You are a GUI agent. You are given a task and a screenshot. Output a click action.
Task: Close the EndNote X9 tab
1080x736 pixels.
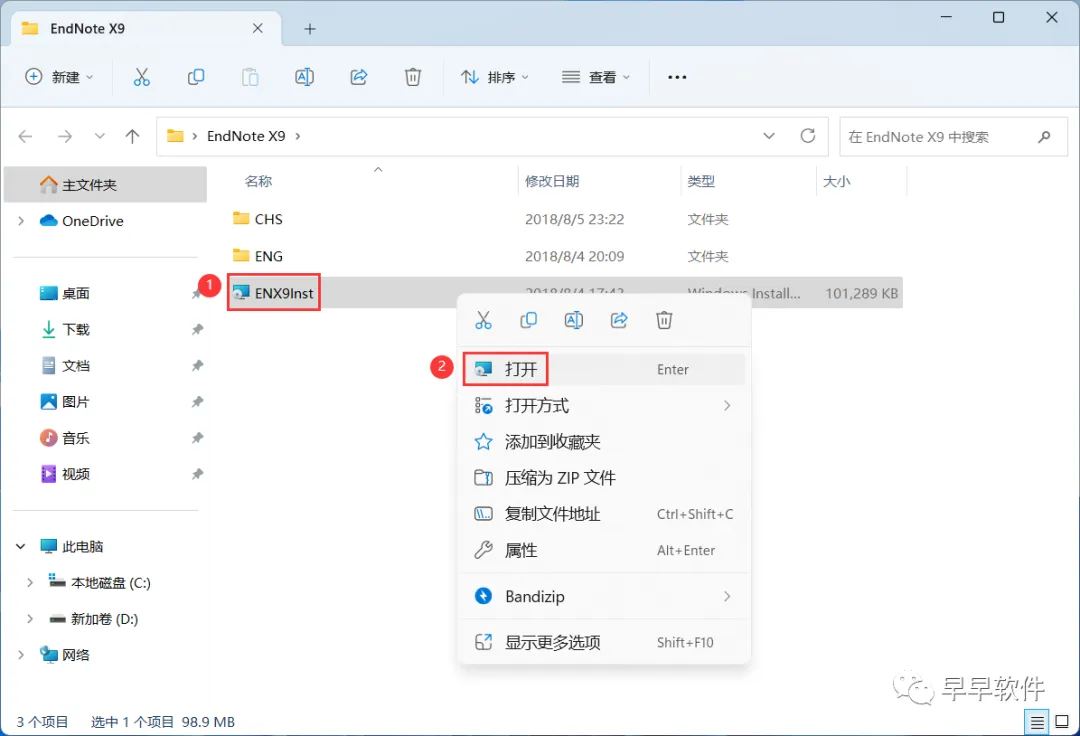pyautogui.click(x=258, y=28)
